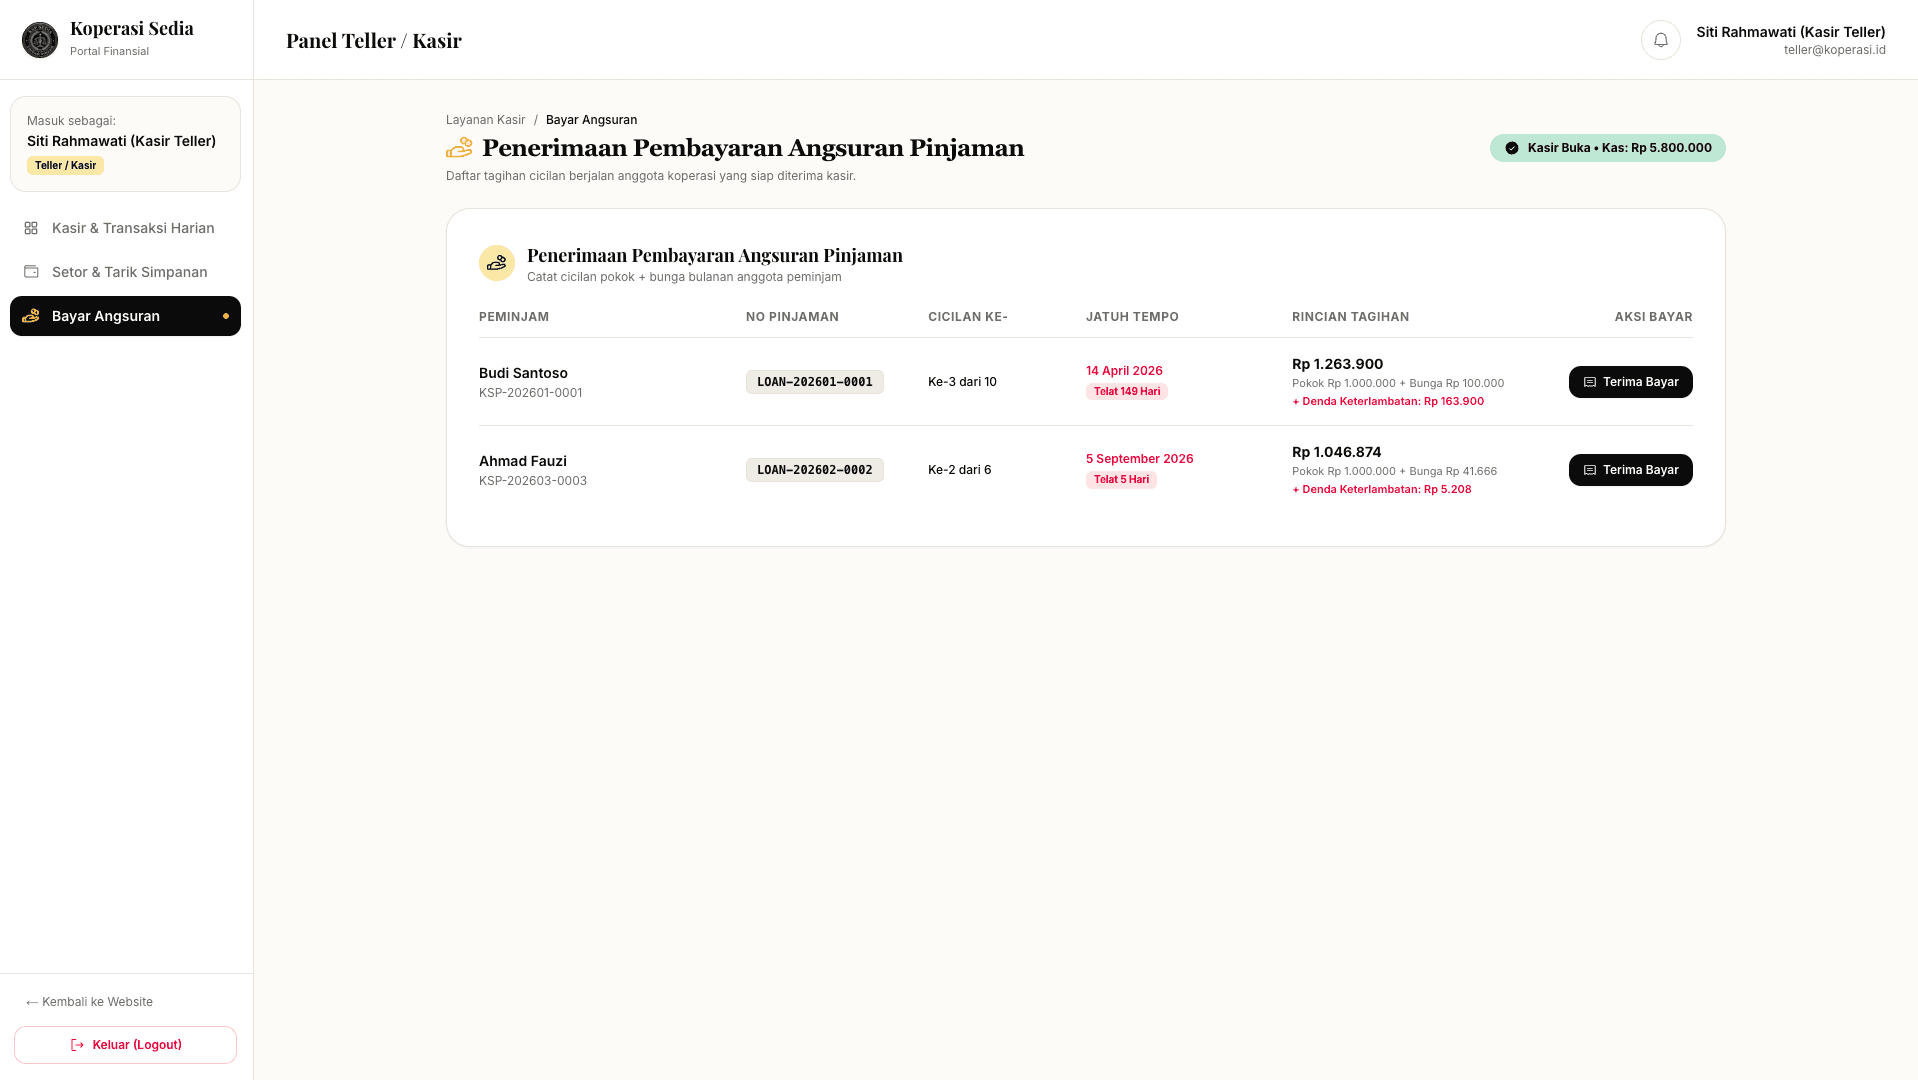
Task: Click the Ke-2 dari 6 installment cell
Action: point(959,470)
